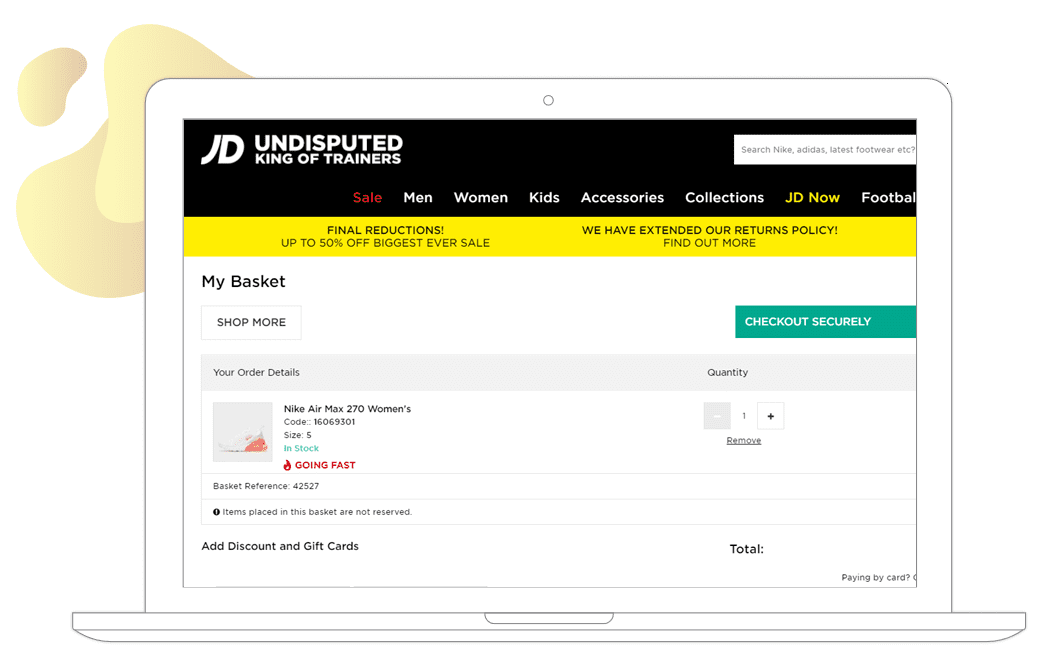The height and width of the screenshot is (652, 1044).
Task: Open the Final Reductions sale banner
Action: pyautogui.click(x=386, y=236)
